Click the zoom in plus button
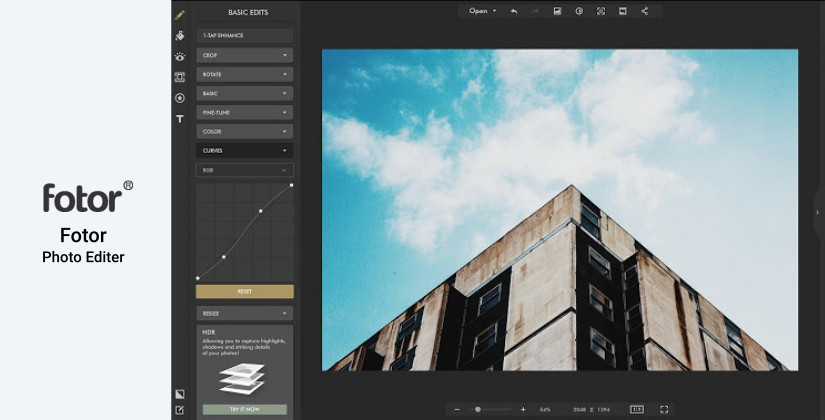The image size is (825, 420). point(523,409)
